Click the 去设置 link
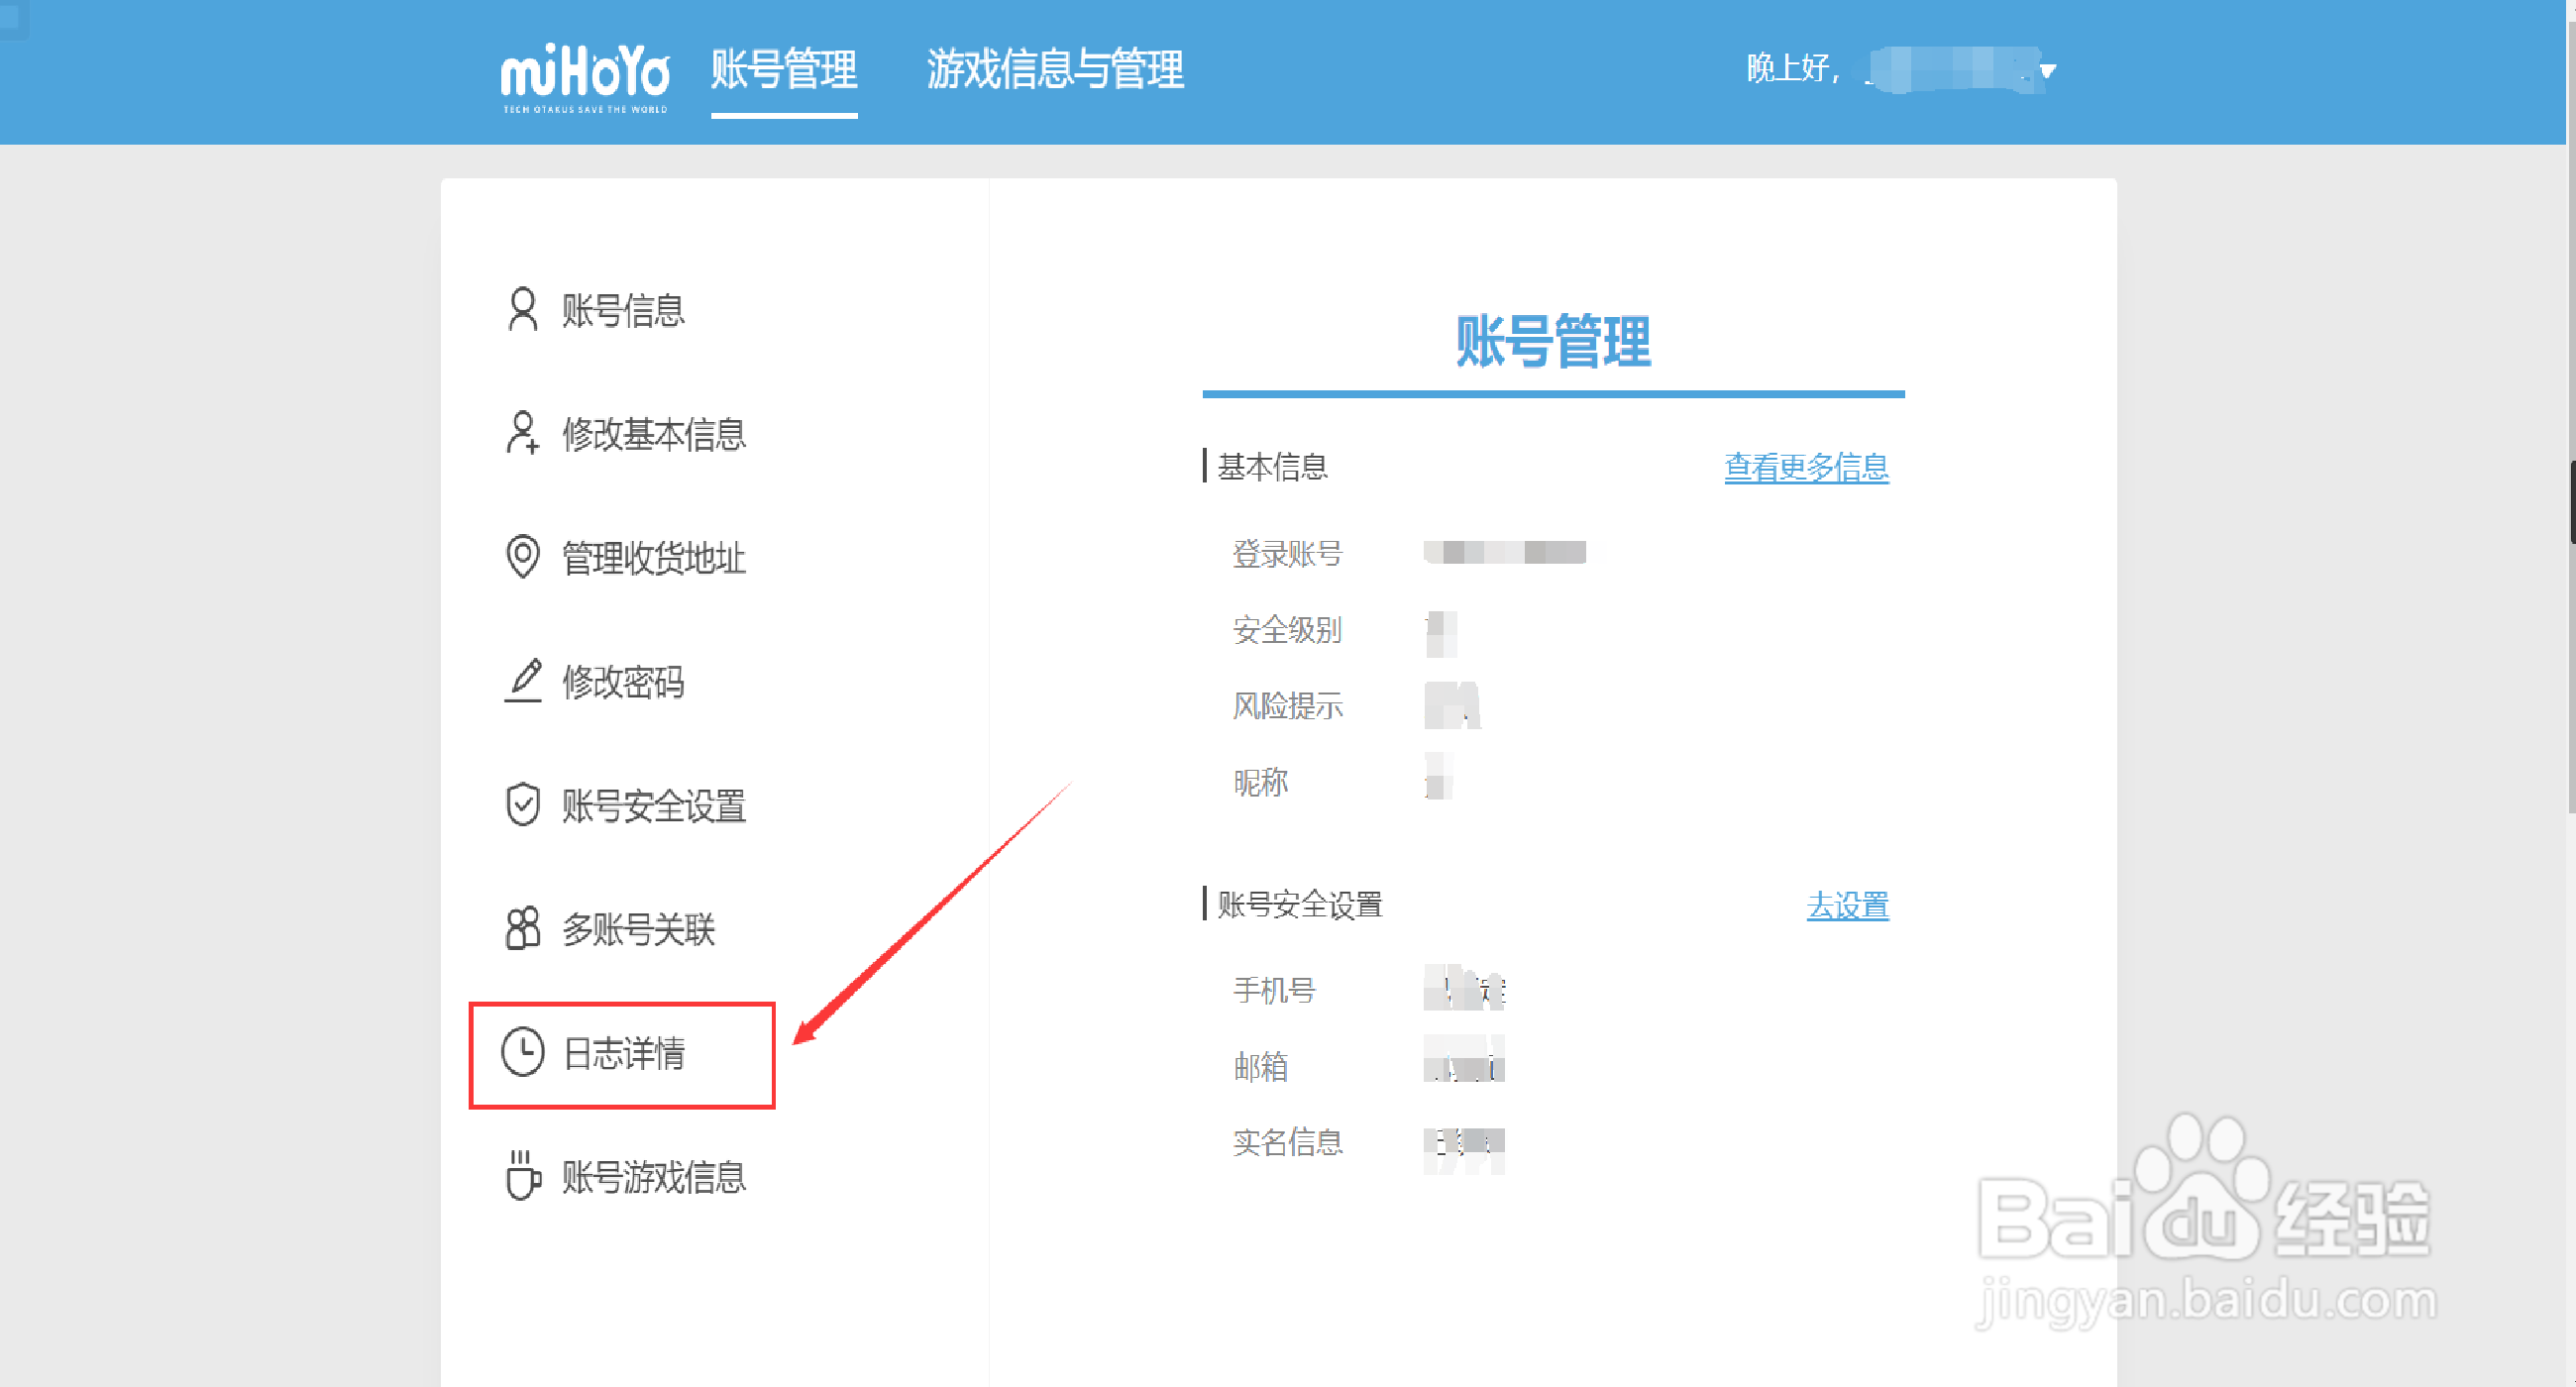The image size is (2576, 1387). pyautogui.click(x=1846, y=905)
